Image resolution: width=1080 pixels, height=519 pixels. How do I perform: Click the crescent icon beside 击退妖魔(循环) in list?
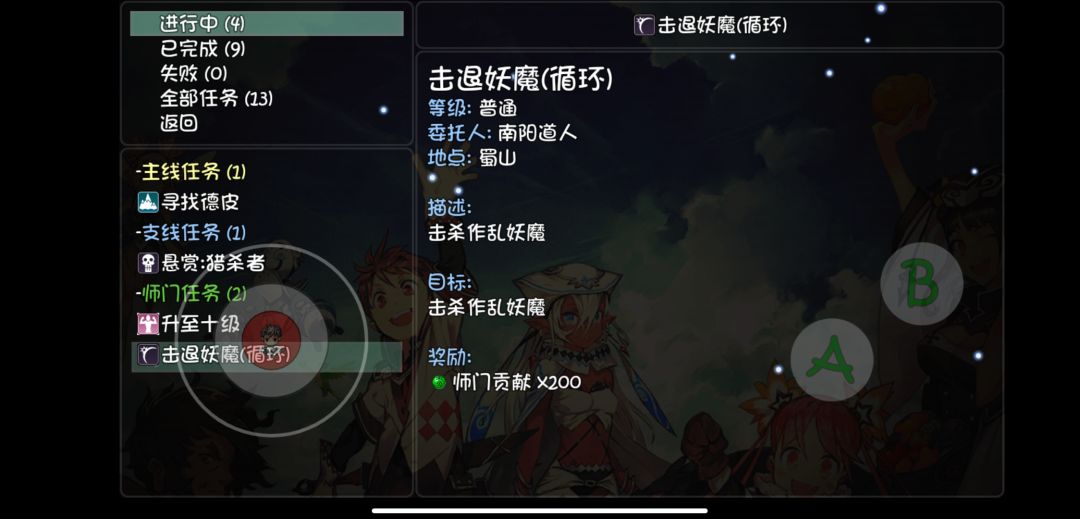pos(148,354)
